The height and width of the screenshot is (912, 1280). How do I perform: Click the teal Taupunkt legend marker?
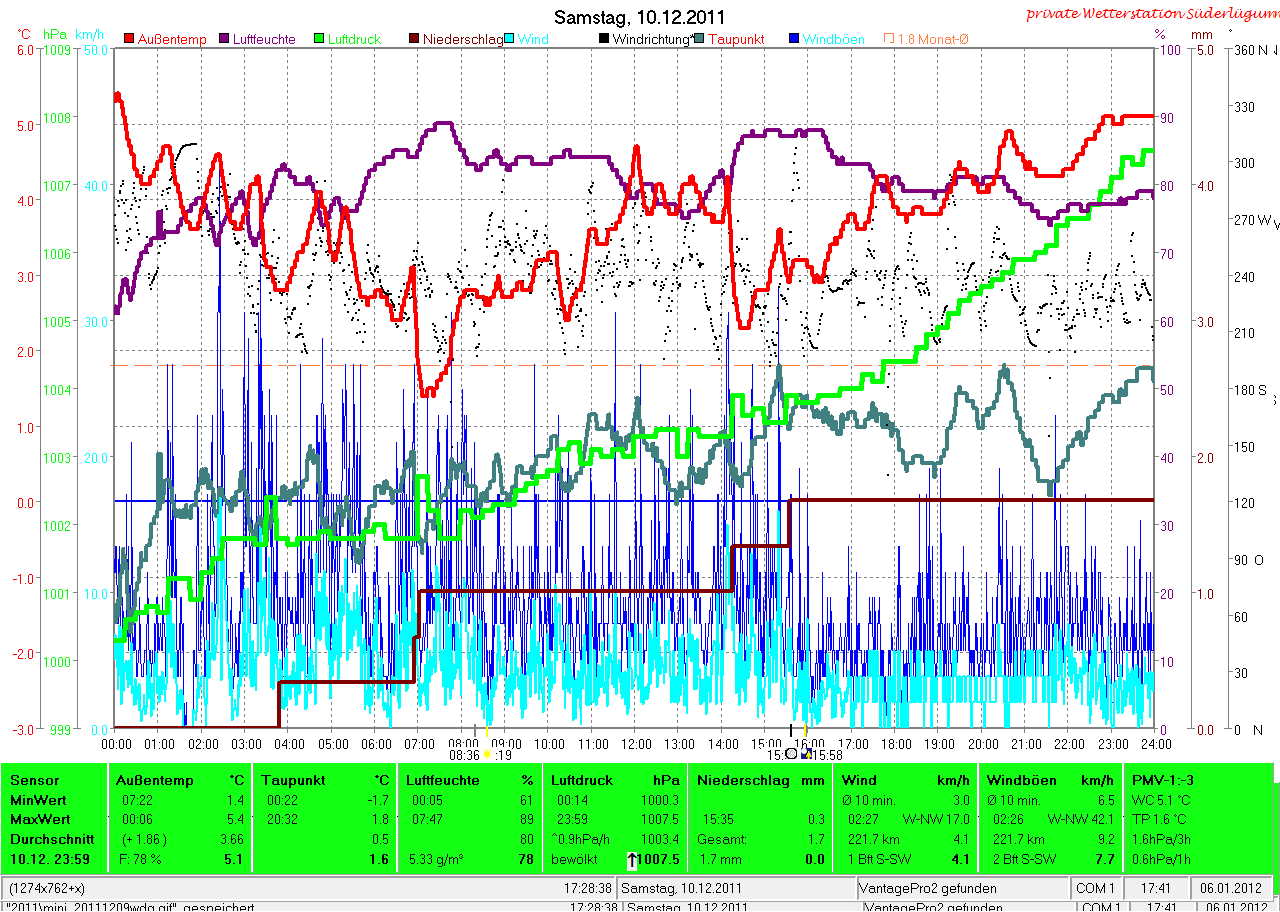coord(698,39)
